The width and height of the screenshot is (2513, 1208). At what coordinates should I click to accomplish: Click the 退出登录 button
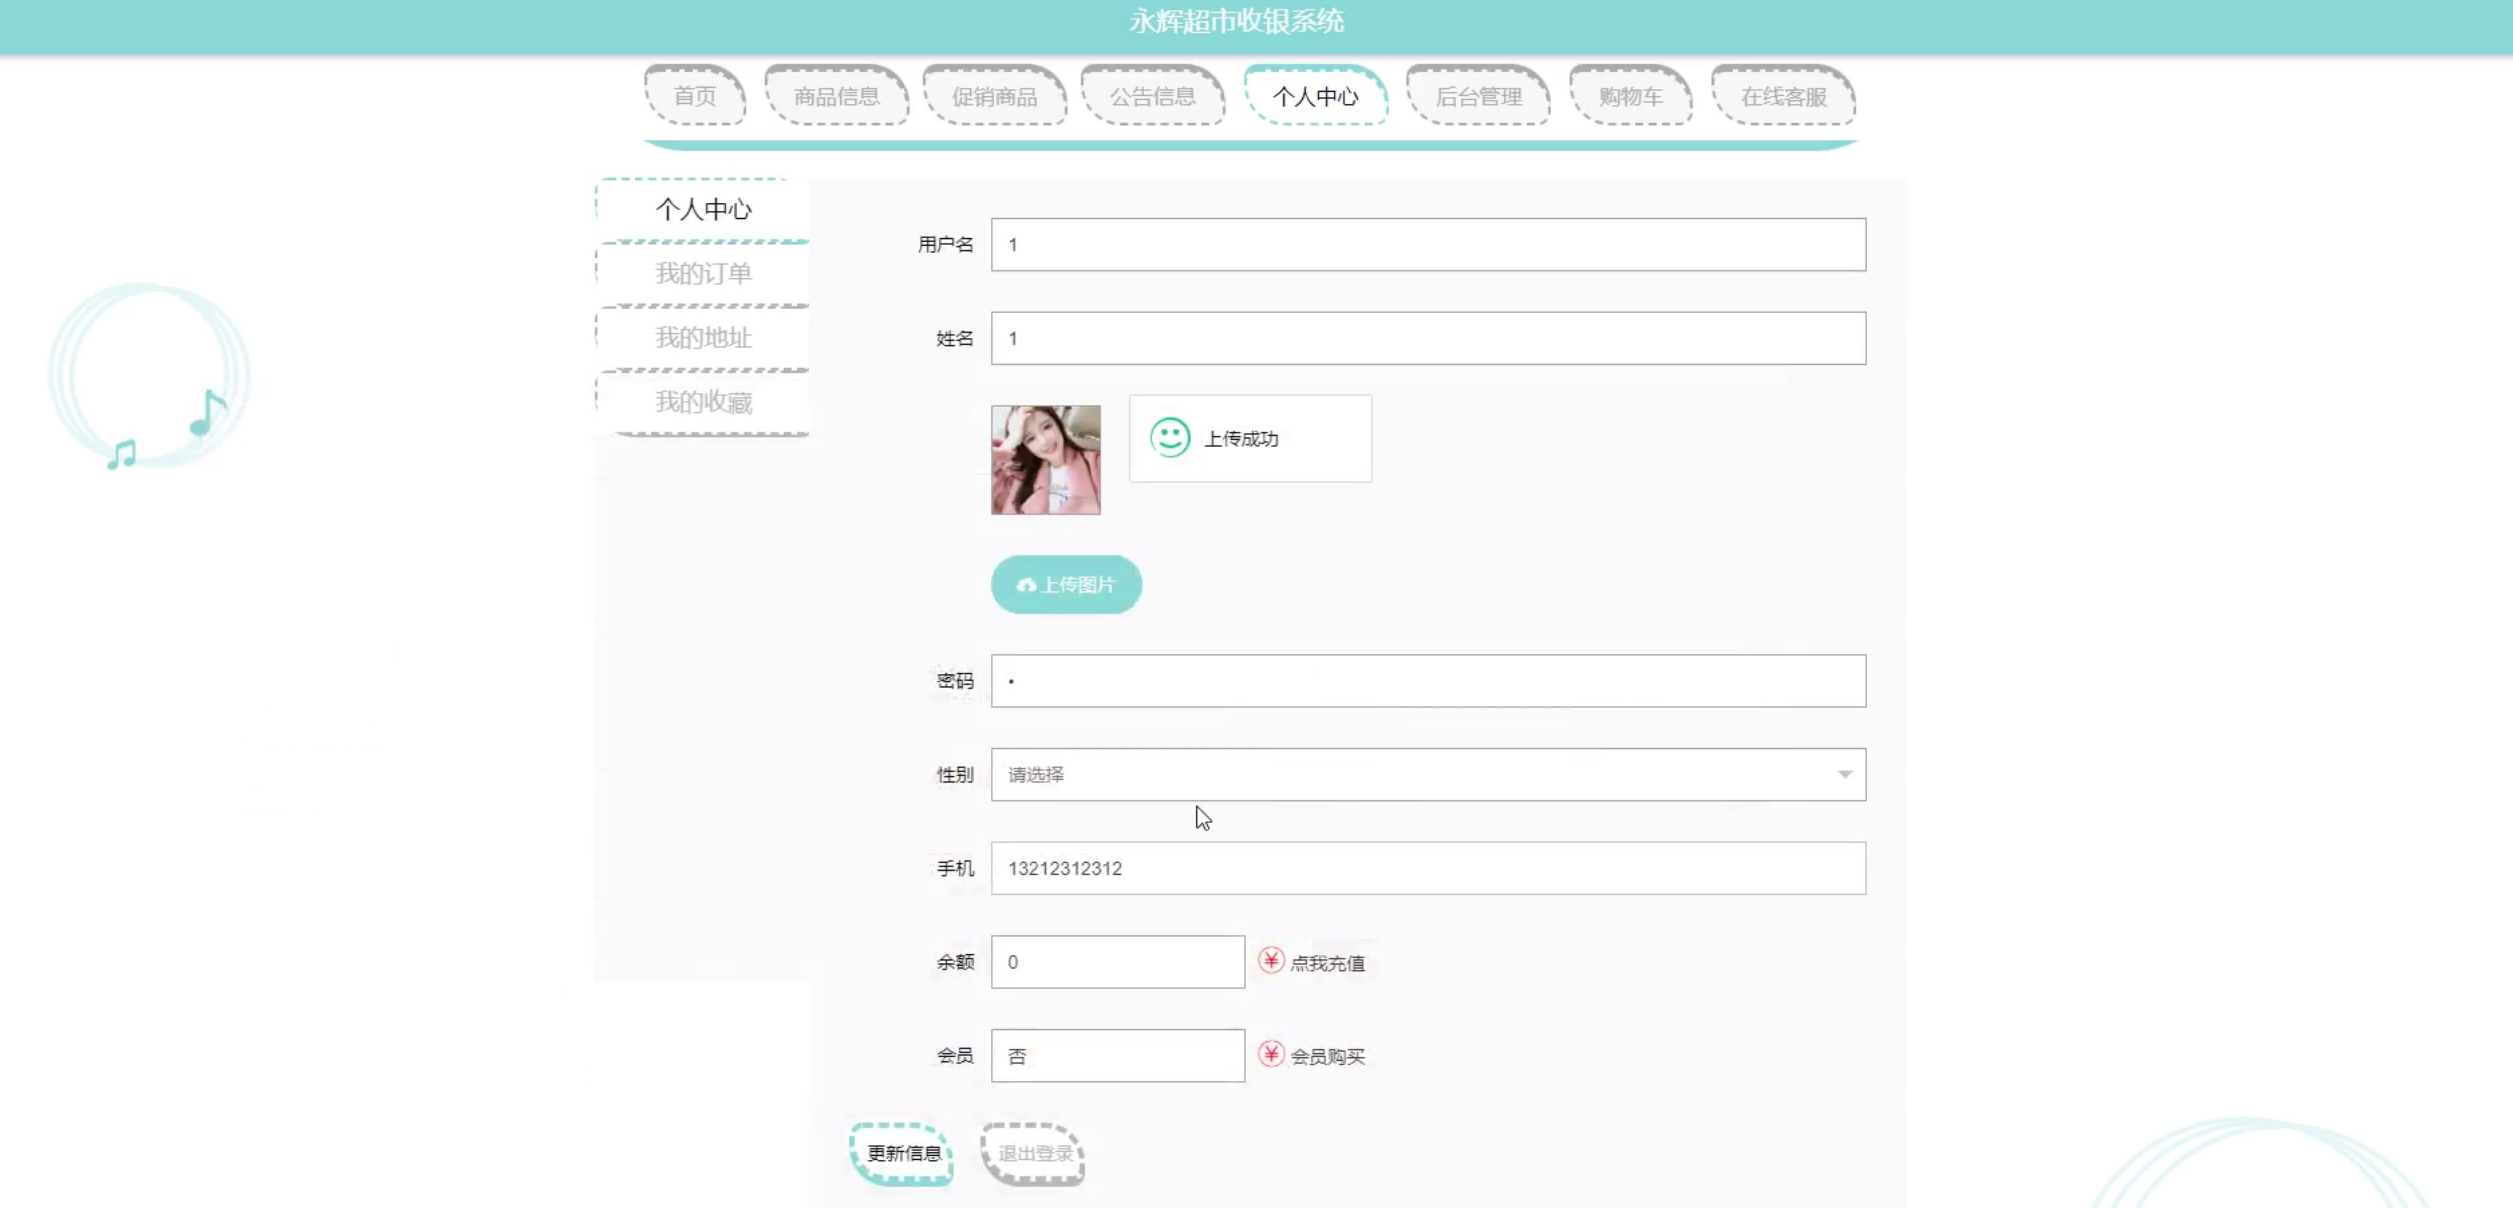[1034, 1153]
